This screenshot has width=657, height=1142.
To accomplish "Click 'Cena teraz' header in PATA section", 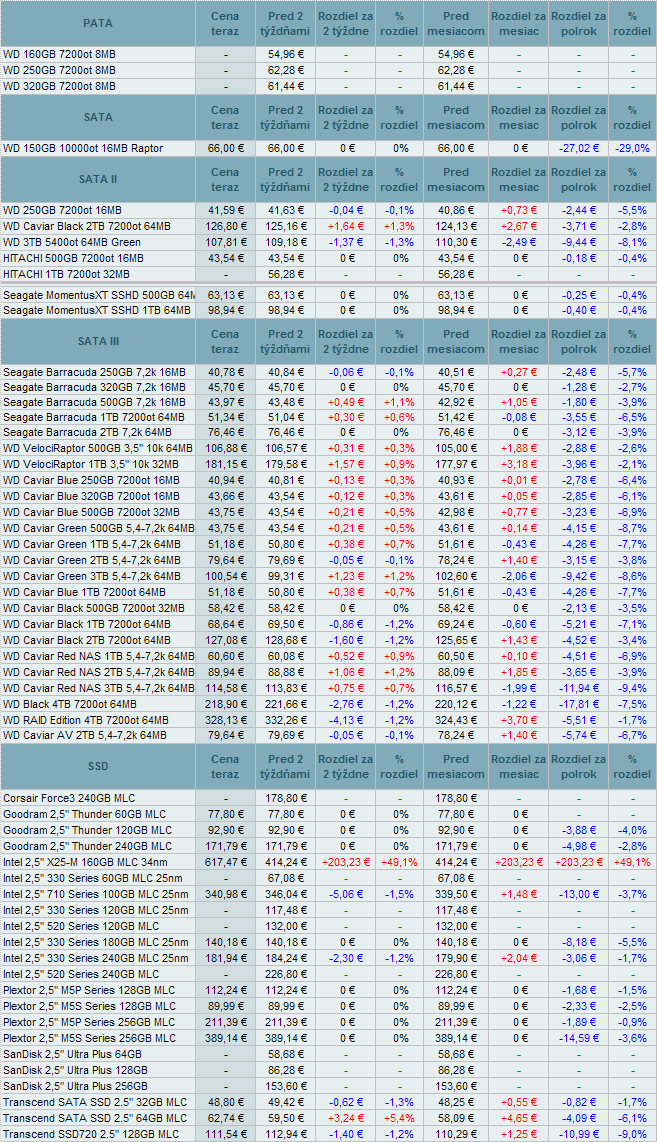I will 225,23.
